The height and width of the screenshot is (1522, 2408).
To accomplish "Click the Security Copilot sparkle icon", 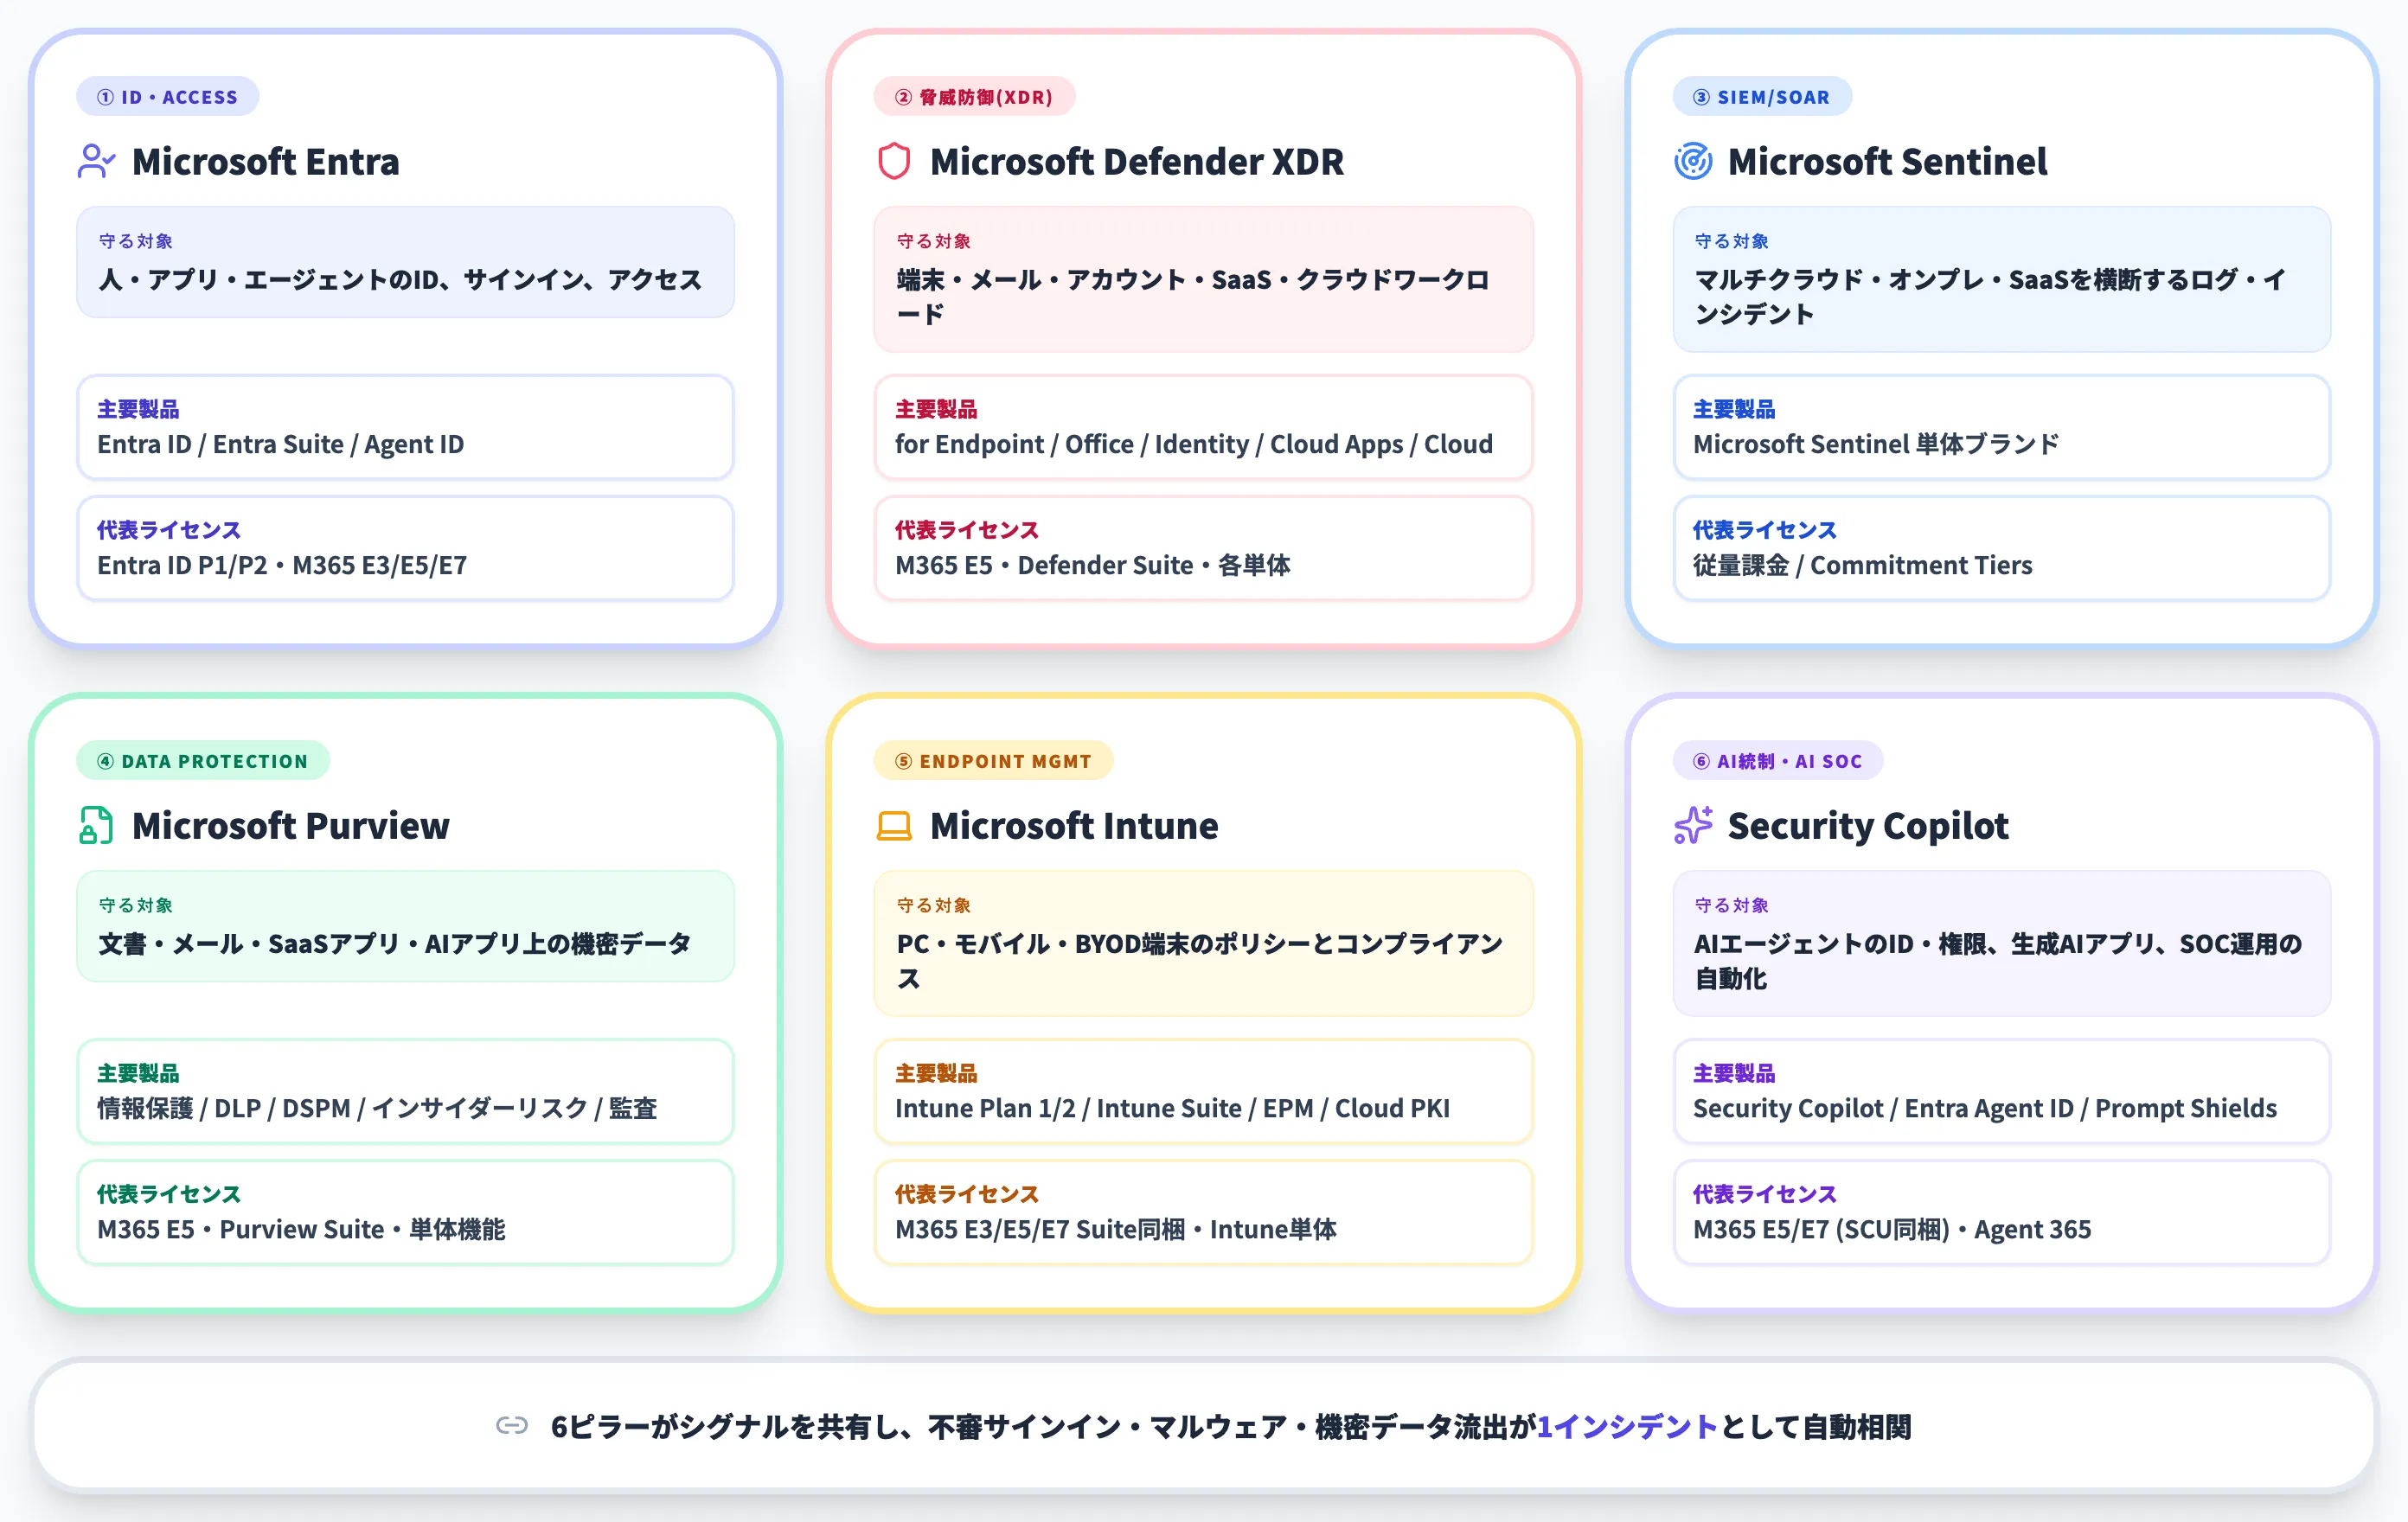I will point(1693,825).
